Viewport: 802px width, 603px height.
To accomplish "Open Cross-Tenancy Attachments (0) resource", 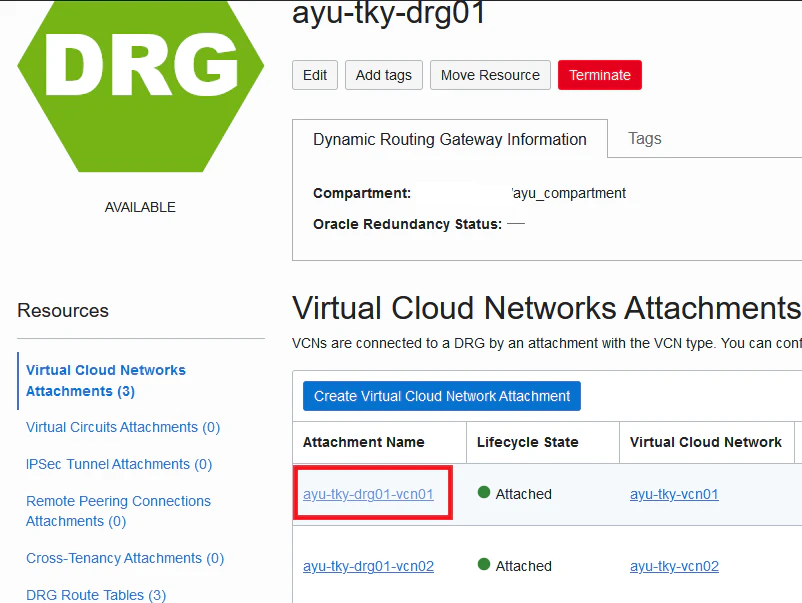I will pos(125,558).
